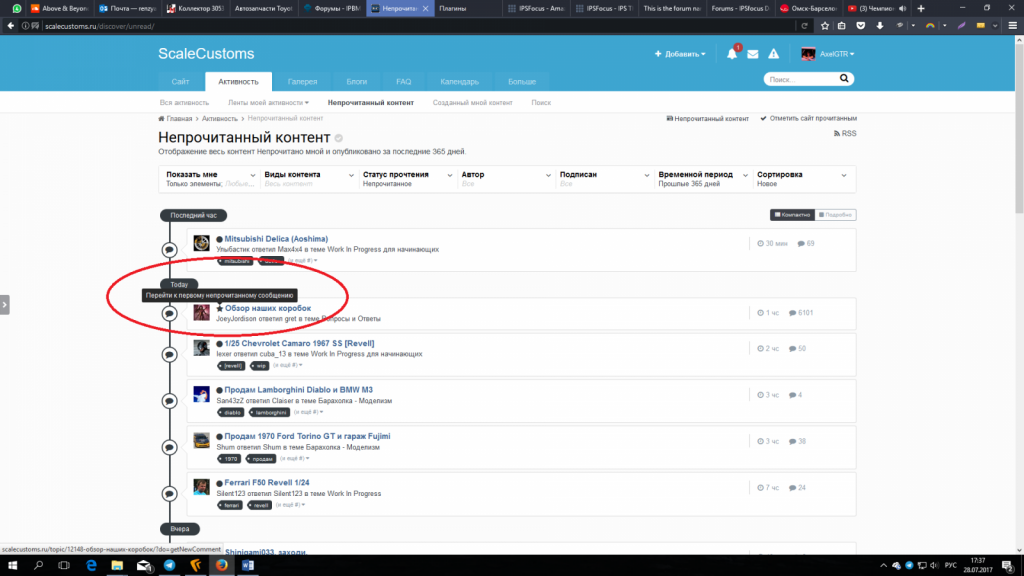Switch to the Галерея tab
The width and height of the screenshot is (1024, 576).
pyautogui.click(x=303, y=82)
